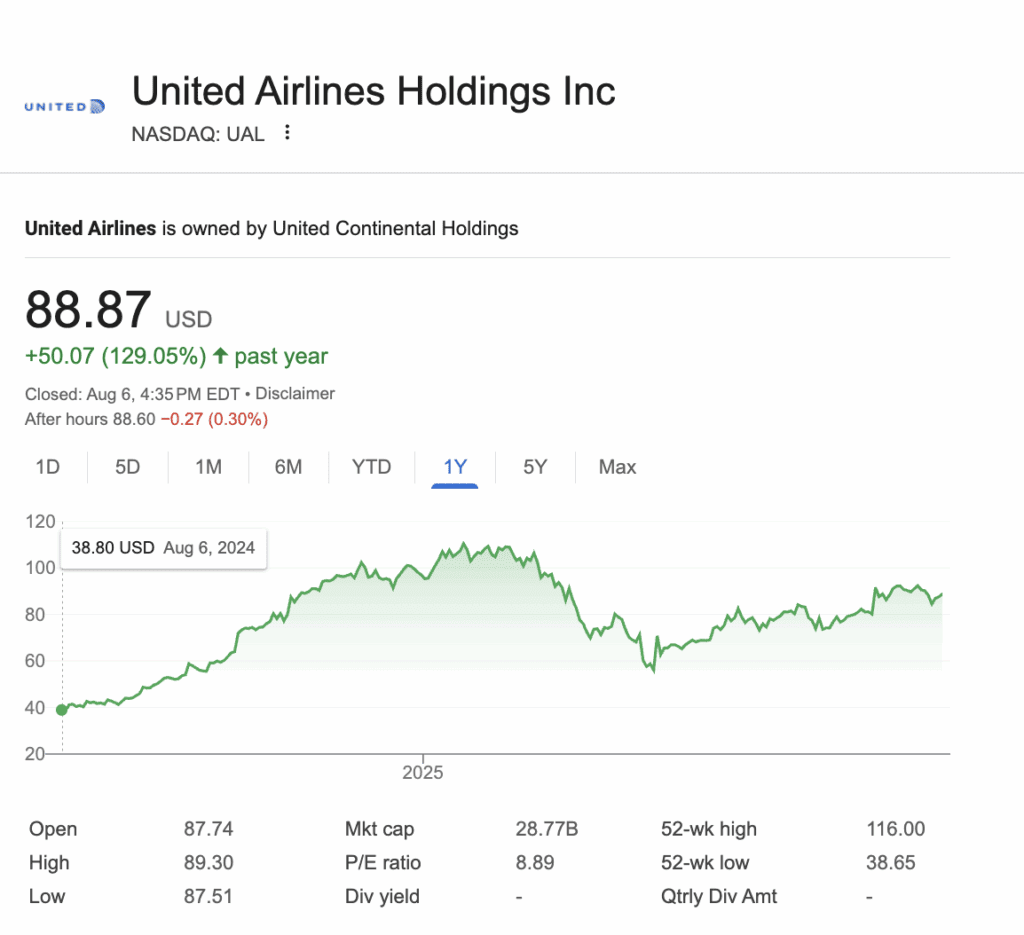Switch to the 1D time range
This screenshot has width=1024, height=935.
[48, 467]
